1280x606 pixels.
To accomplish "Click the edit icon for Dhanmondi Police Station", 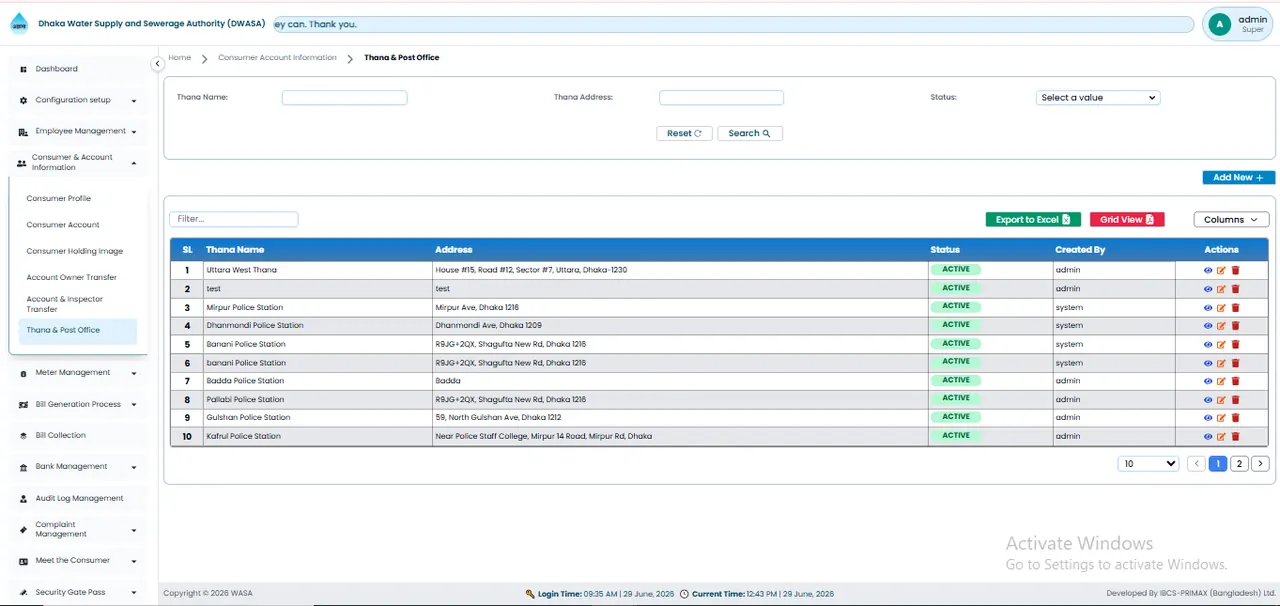I will [1221, 326].
